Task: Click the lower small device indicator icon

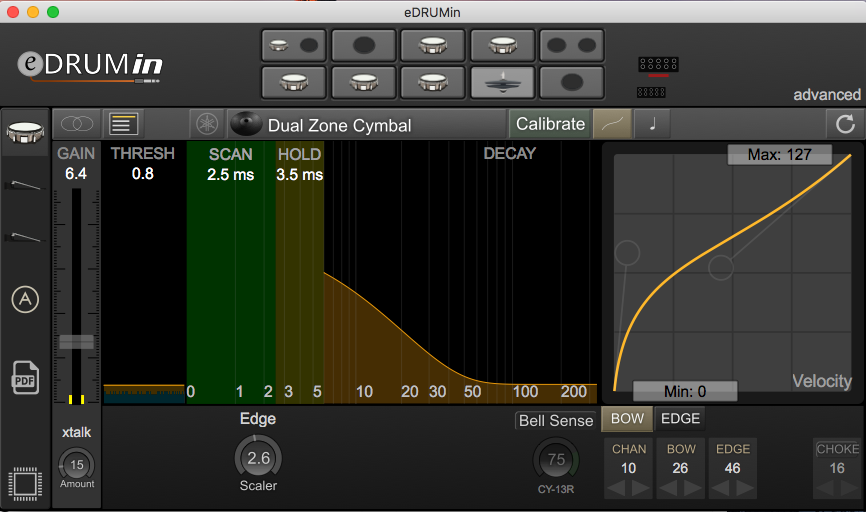Action: click(x=651, y=92)
